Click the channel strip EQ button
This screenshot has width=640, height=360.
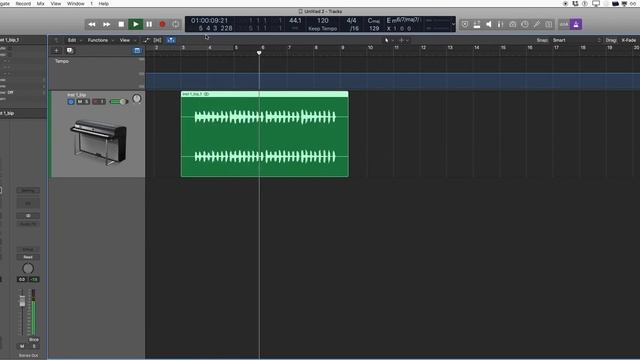pos(28,203)
